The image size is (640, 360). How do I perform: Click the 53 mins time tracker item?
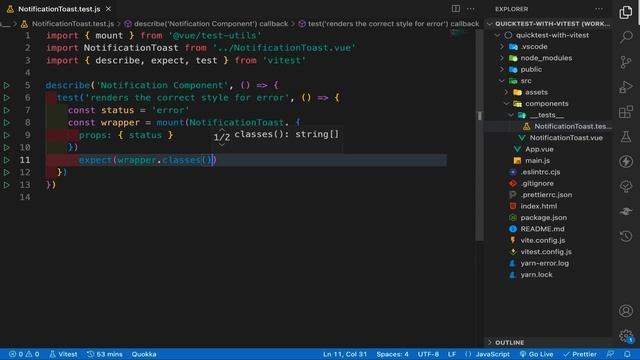(105, 354)
